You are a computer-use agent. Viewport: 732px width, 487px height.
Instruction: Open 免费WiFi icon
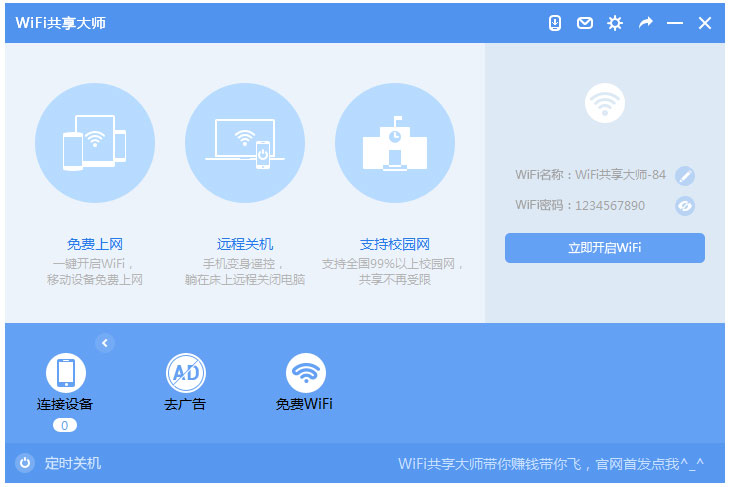click(306, 373)
